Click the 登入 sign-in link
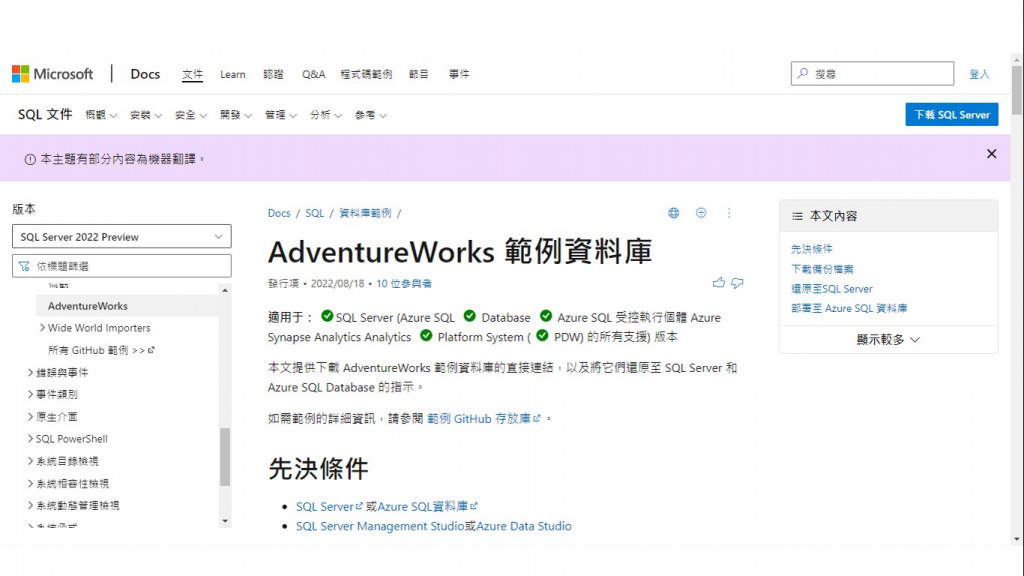Image resolution: width=1024 pixels, height=576 pixels. click(x=979, y=74)
